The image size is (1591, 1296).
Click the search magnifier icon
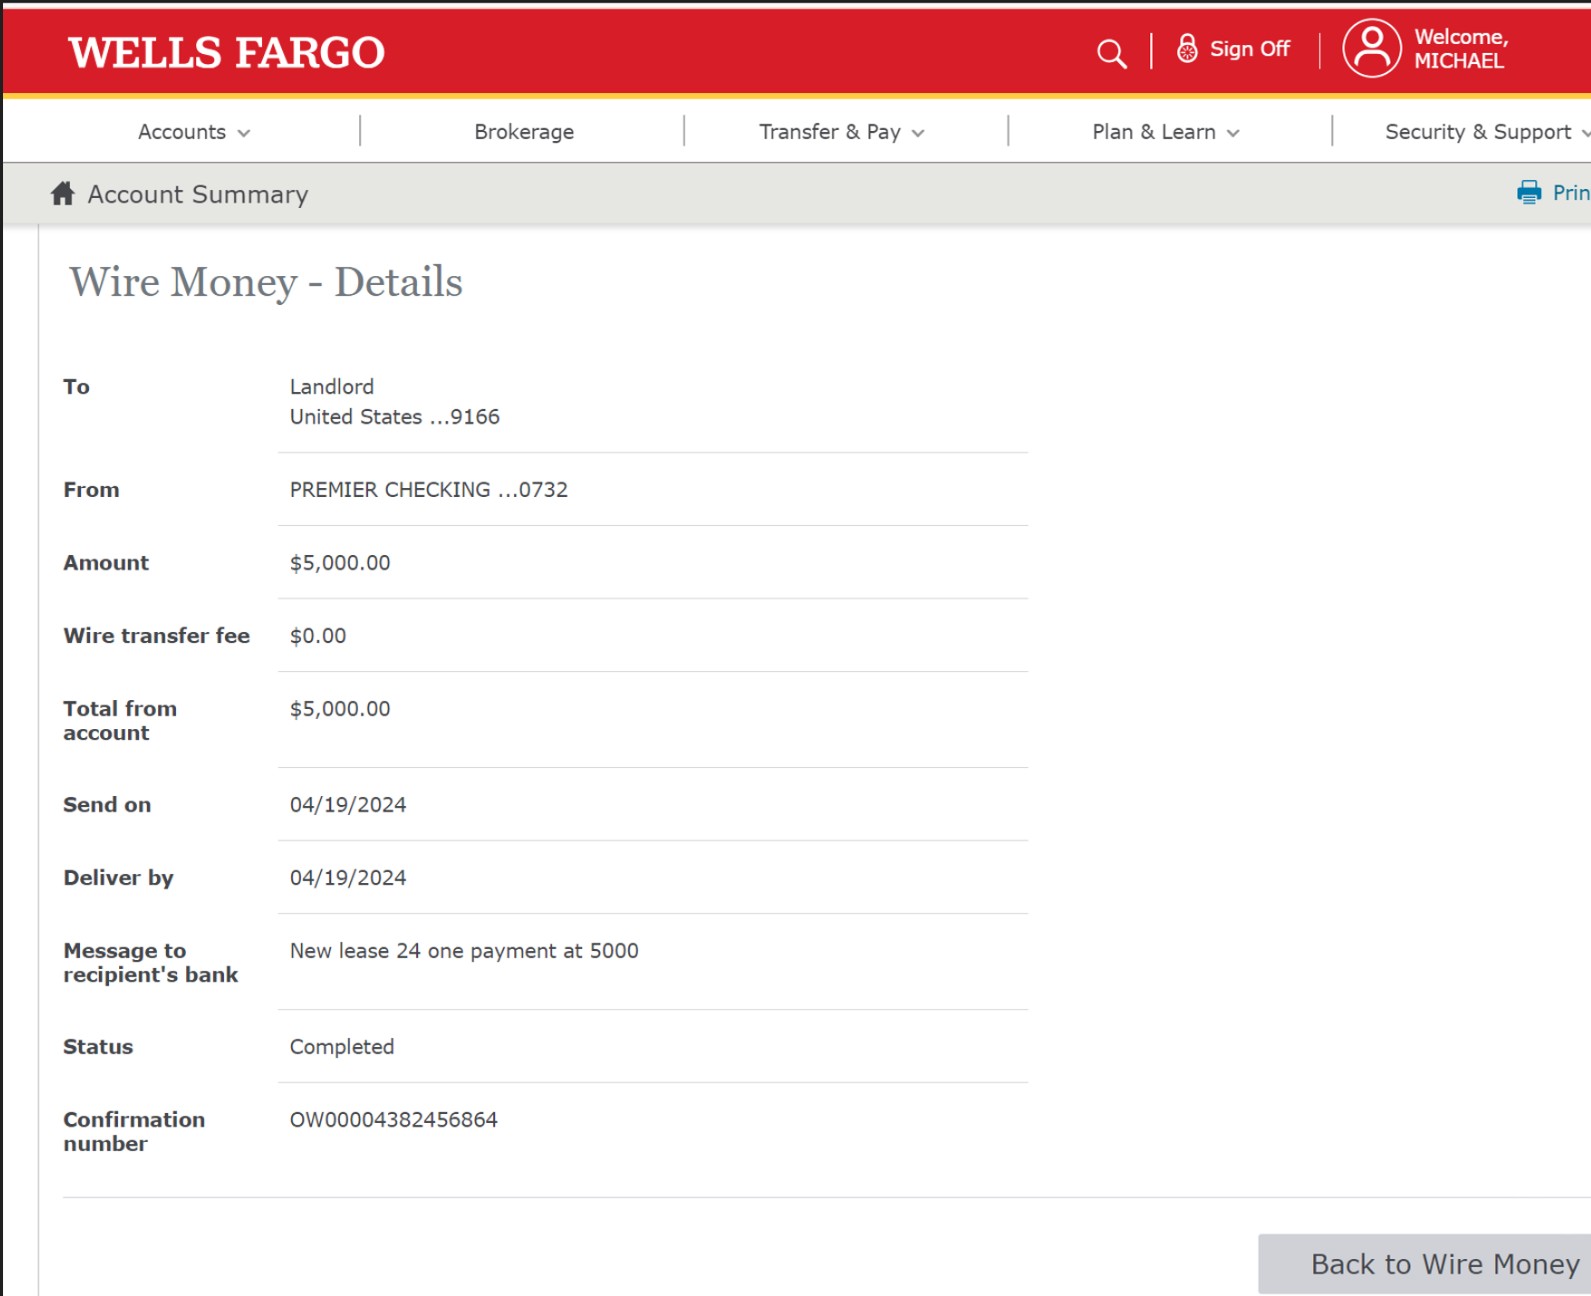click(x=1111, y=53)
